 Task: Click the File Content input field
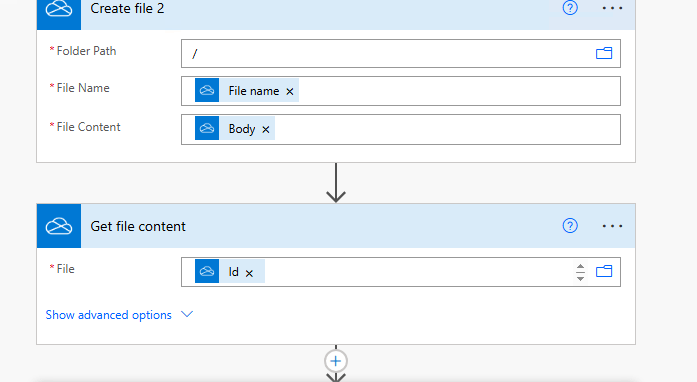click(x=401, y=129)
